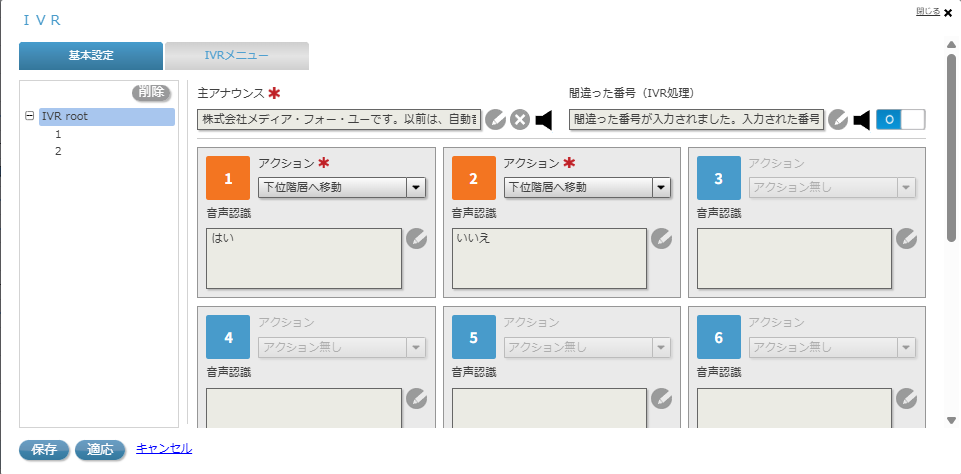961x474 pixels.
Task: Click the 適応 apply button
Action: click(100, 450)
